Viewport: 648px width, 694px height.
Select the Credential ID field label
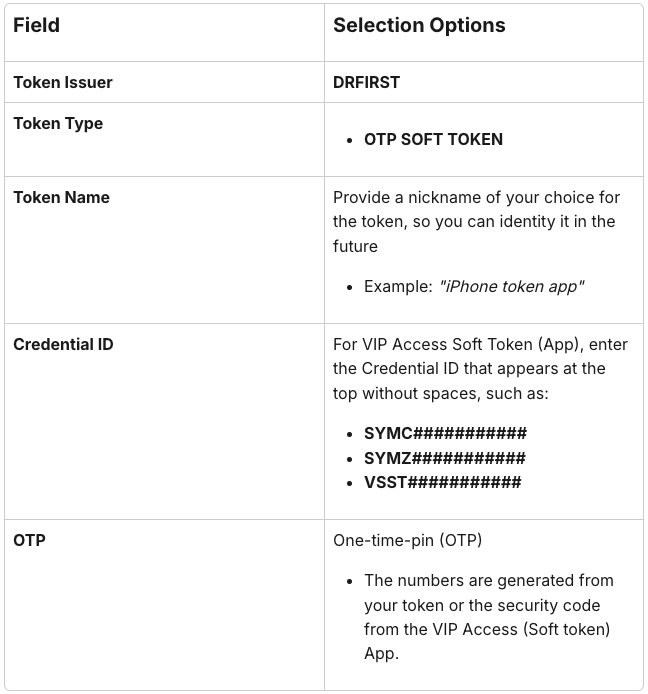tap(63, 344)
